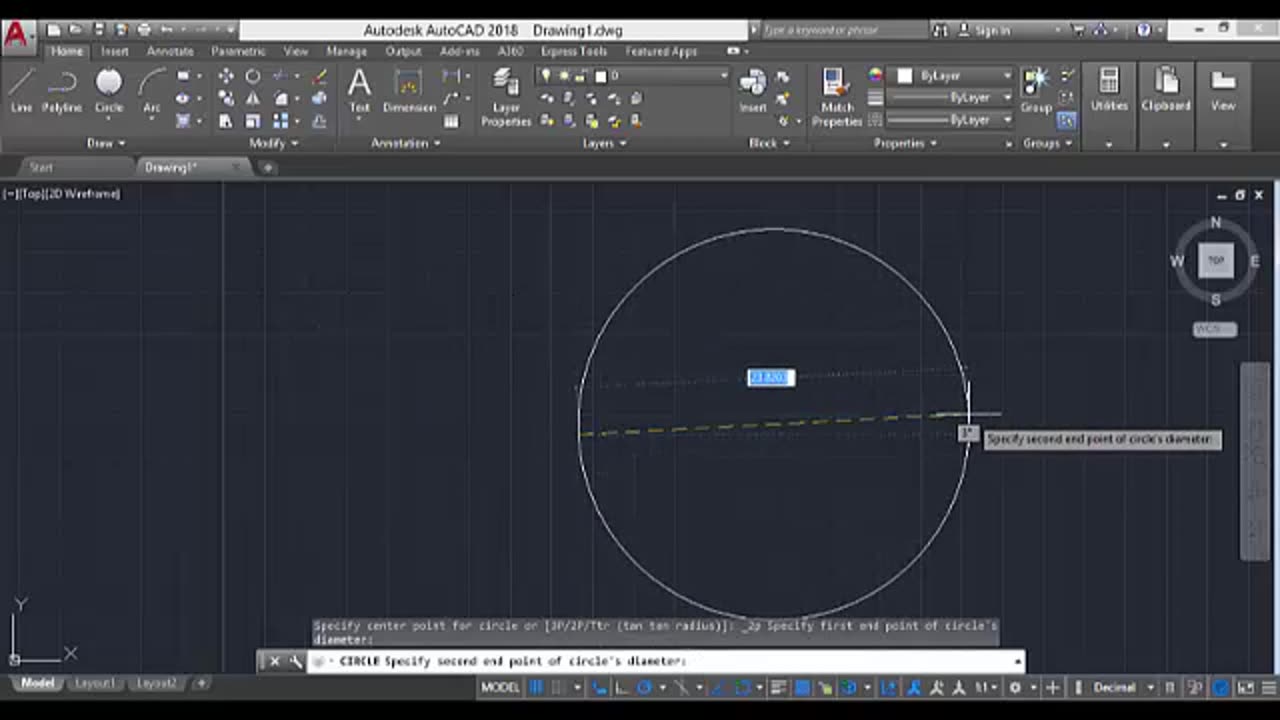The image size is (1280, 720).
Task: Open Layer Properties manager
Action: [506, 97]
